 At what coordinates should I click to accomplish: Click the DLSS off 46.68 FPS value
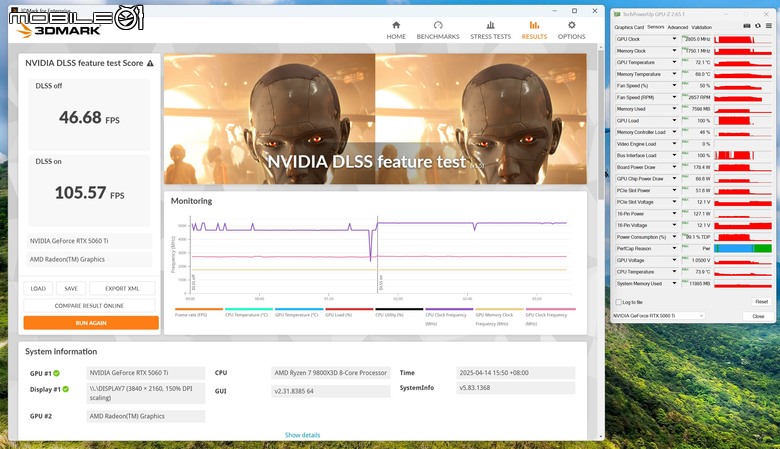pos(89,118)
